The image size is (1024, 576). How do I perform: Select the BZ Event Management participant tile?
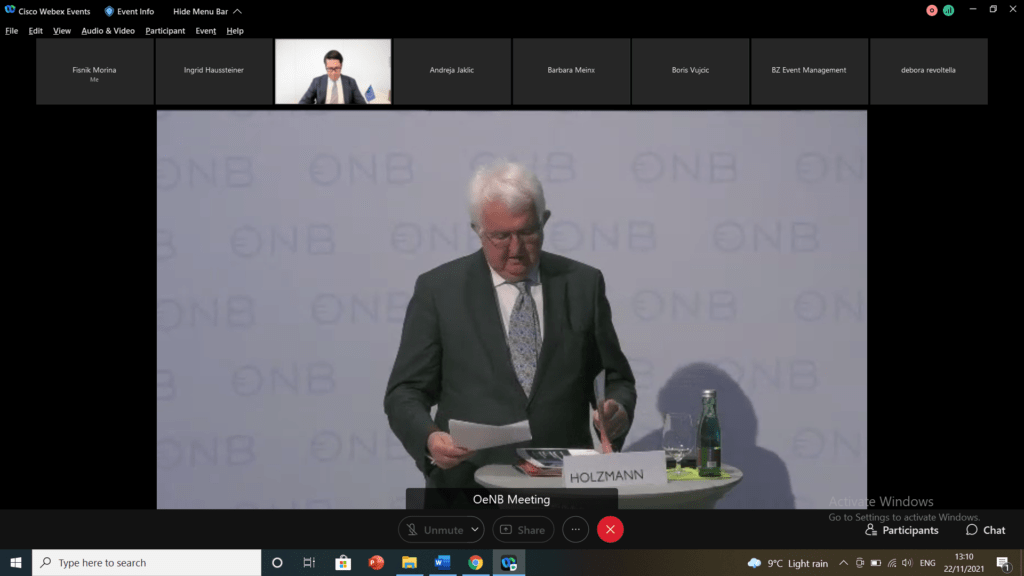pyautogui.click(x=809, y=71)
